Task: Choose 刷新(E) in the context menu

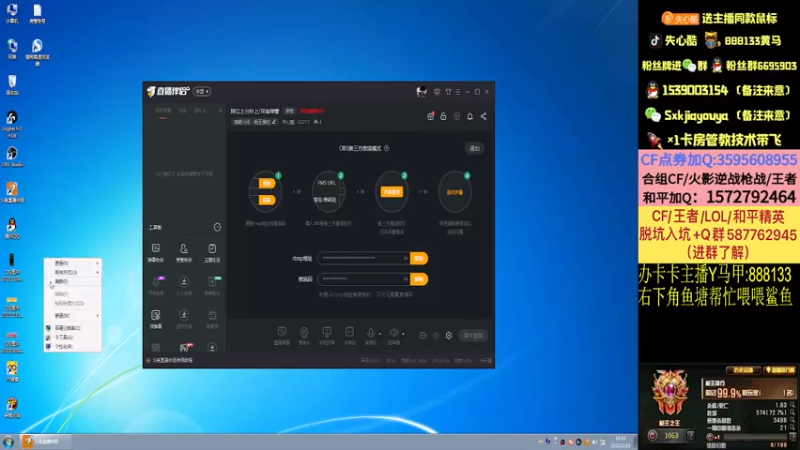Action: click(x=73, y=282)
